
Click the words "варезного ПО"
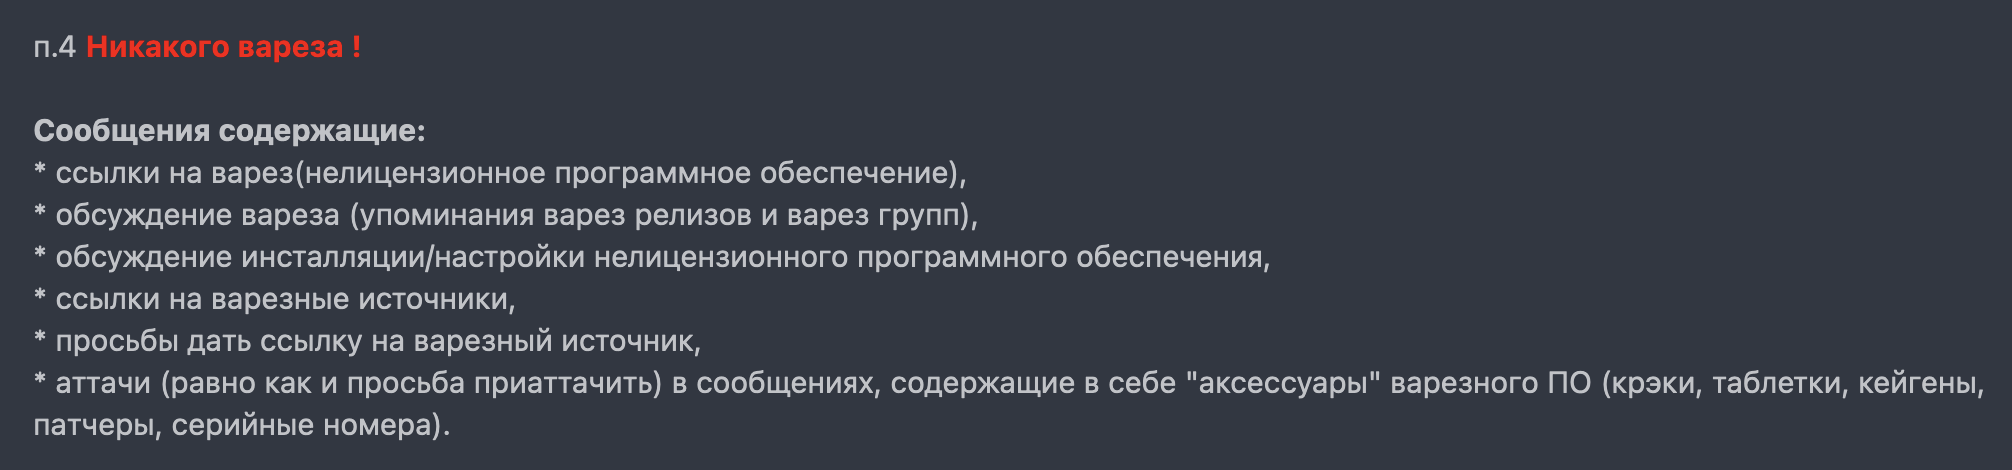point(1490,383)
